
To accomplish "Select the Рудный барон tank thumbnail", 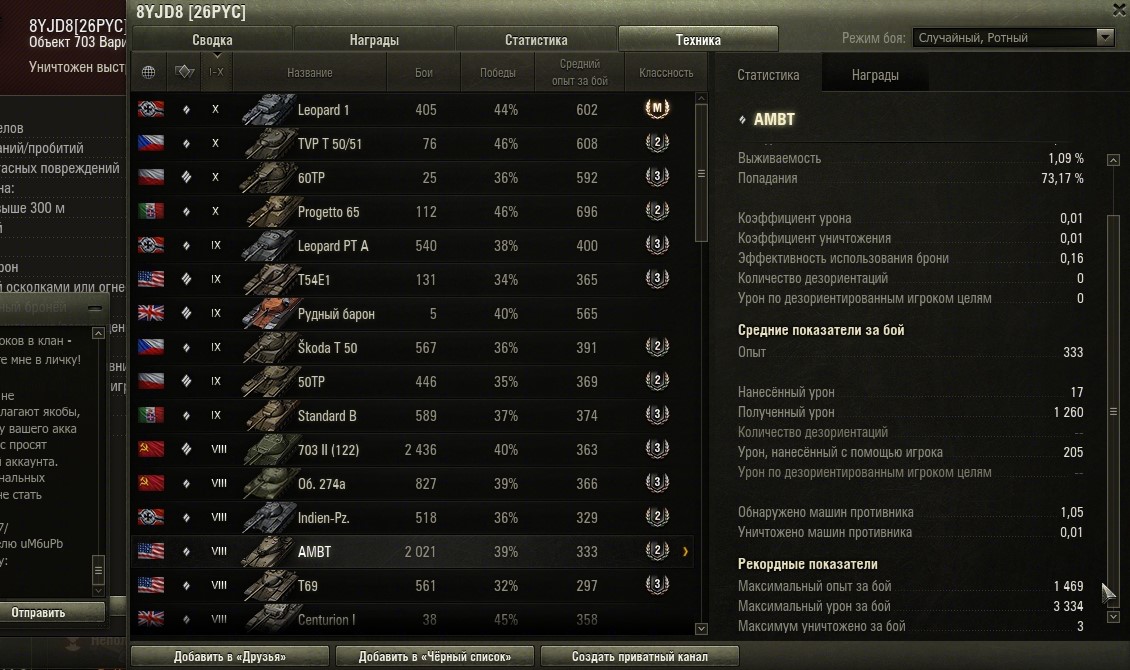I will click(268, 313).
